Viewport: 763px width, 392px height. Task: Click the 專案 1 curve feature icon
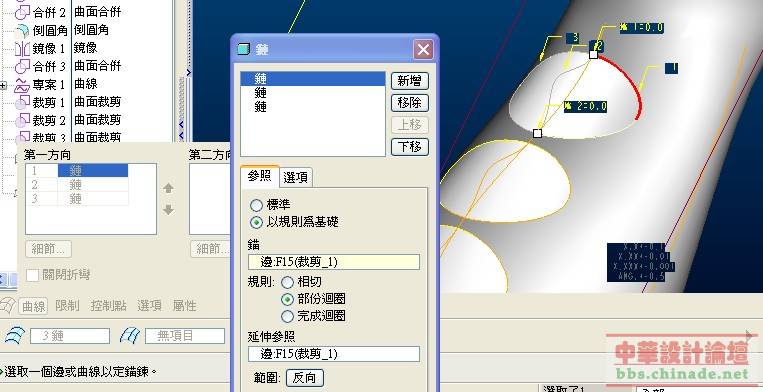click(22, 85)
